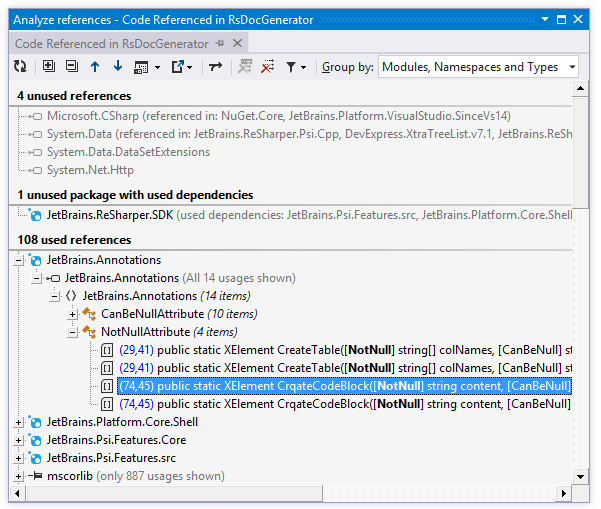Select the Code Referenced in RsDocGenerator tab
The image size is (601, 509).
(111, 43)
